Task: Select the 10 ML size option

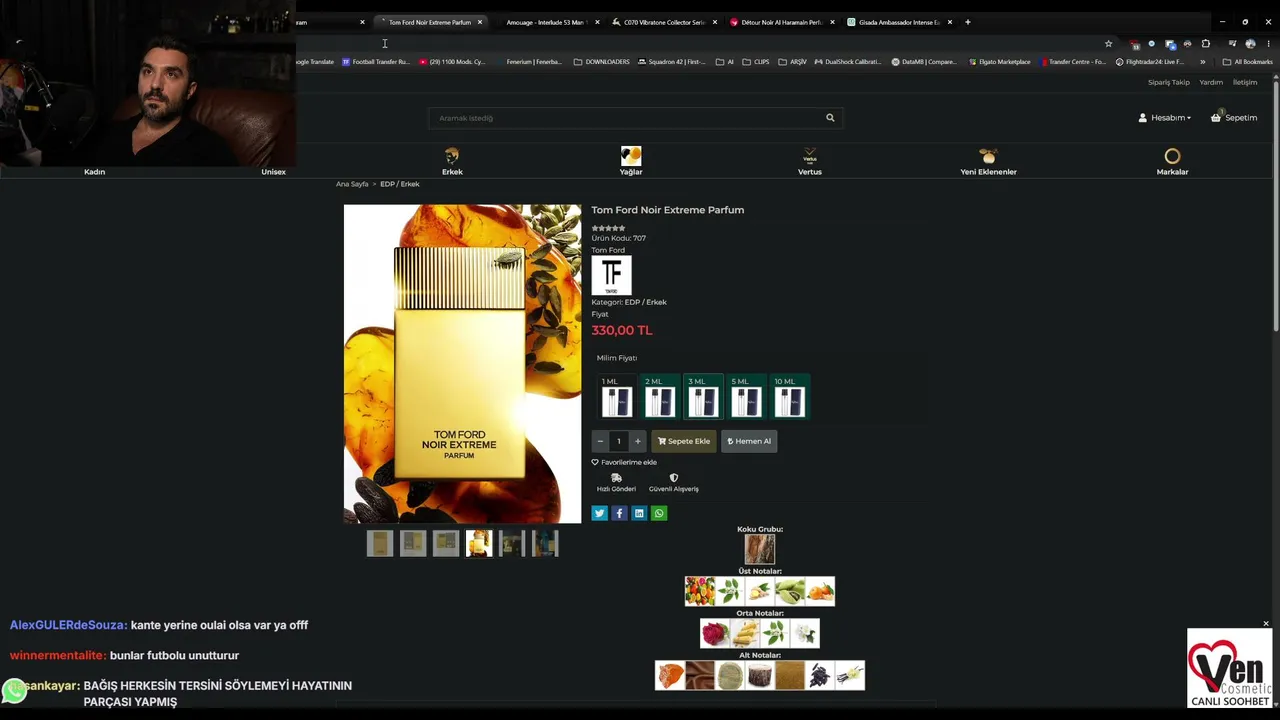Action: coord(789,397)
